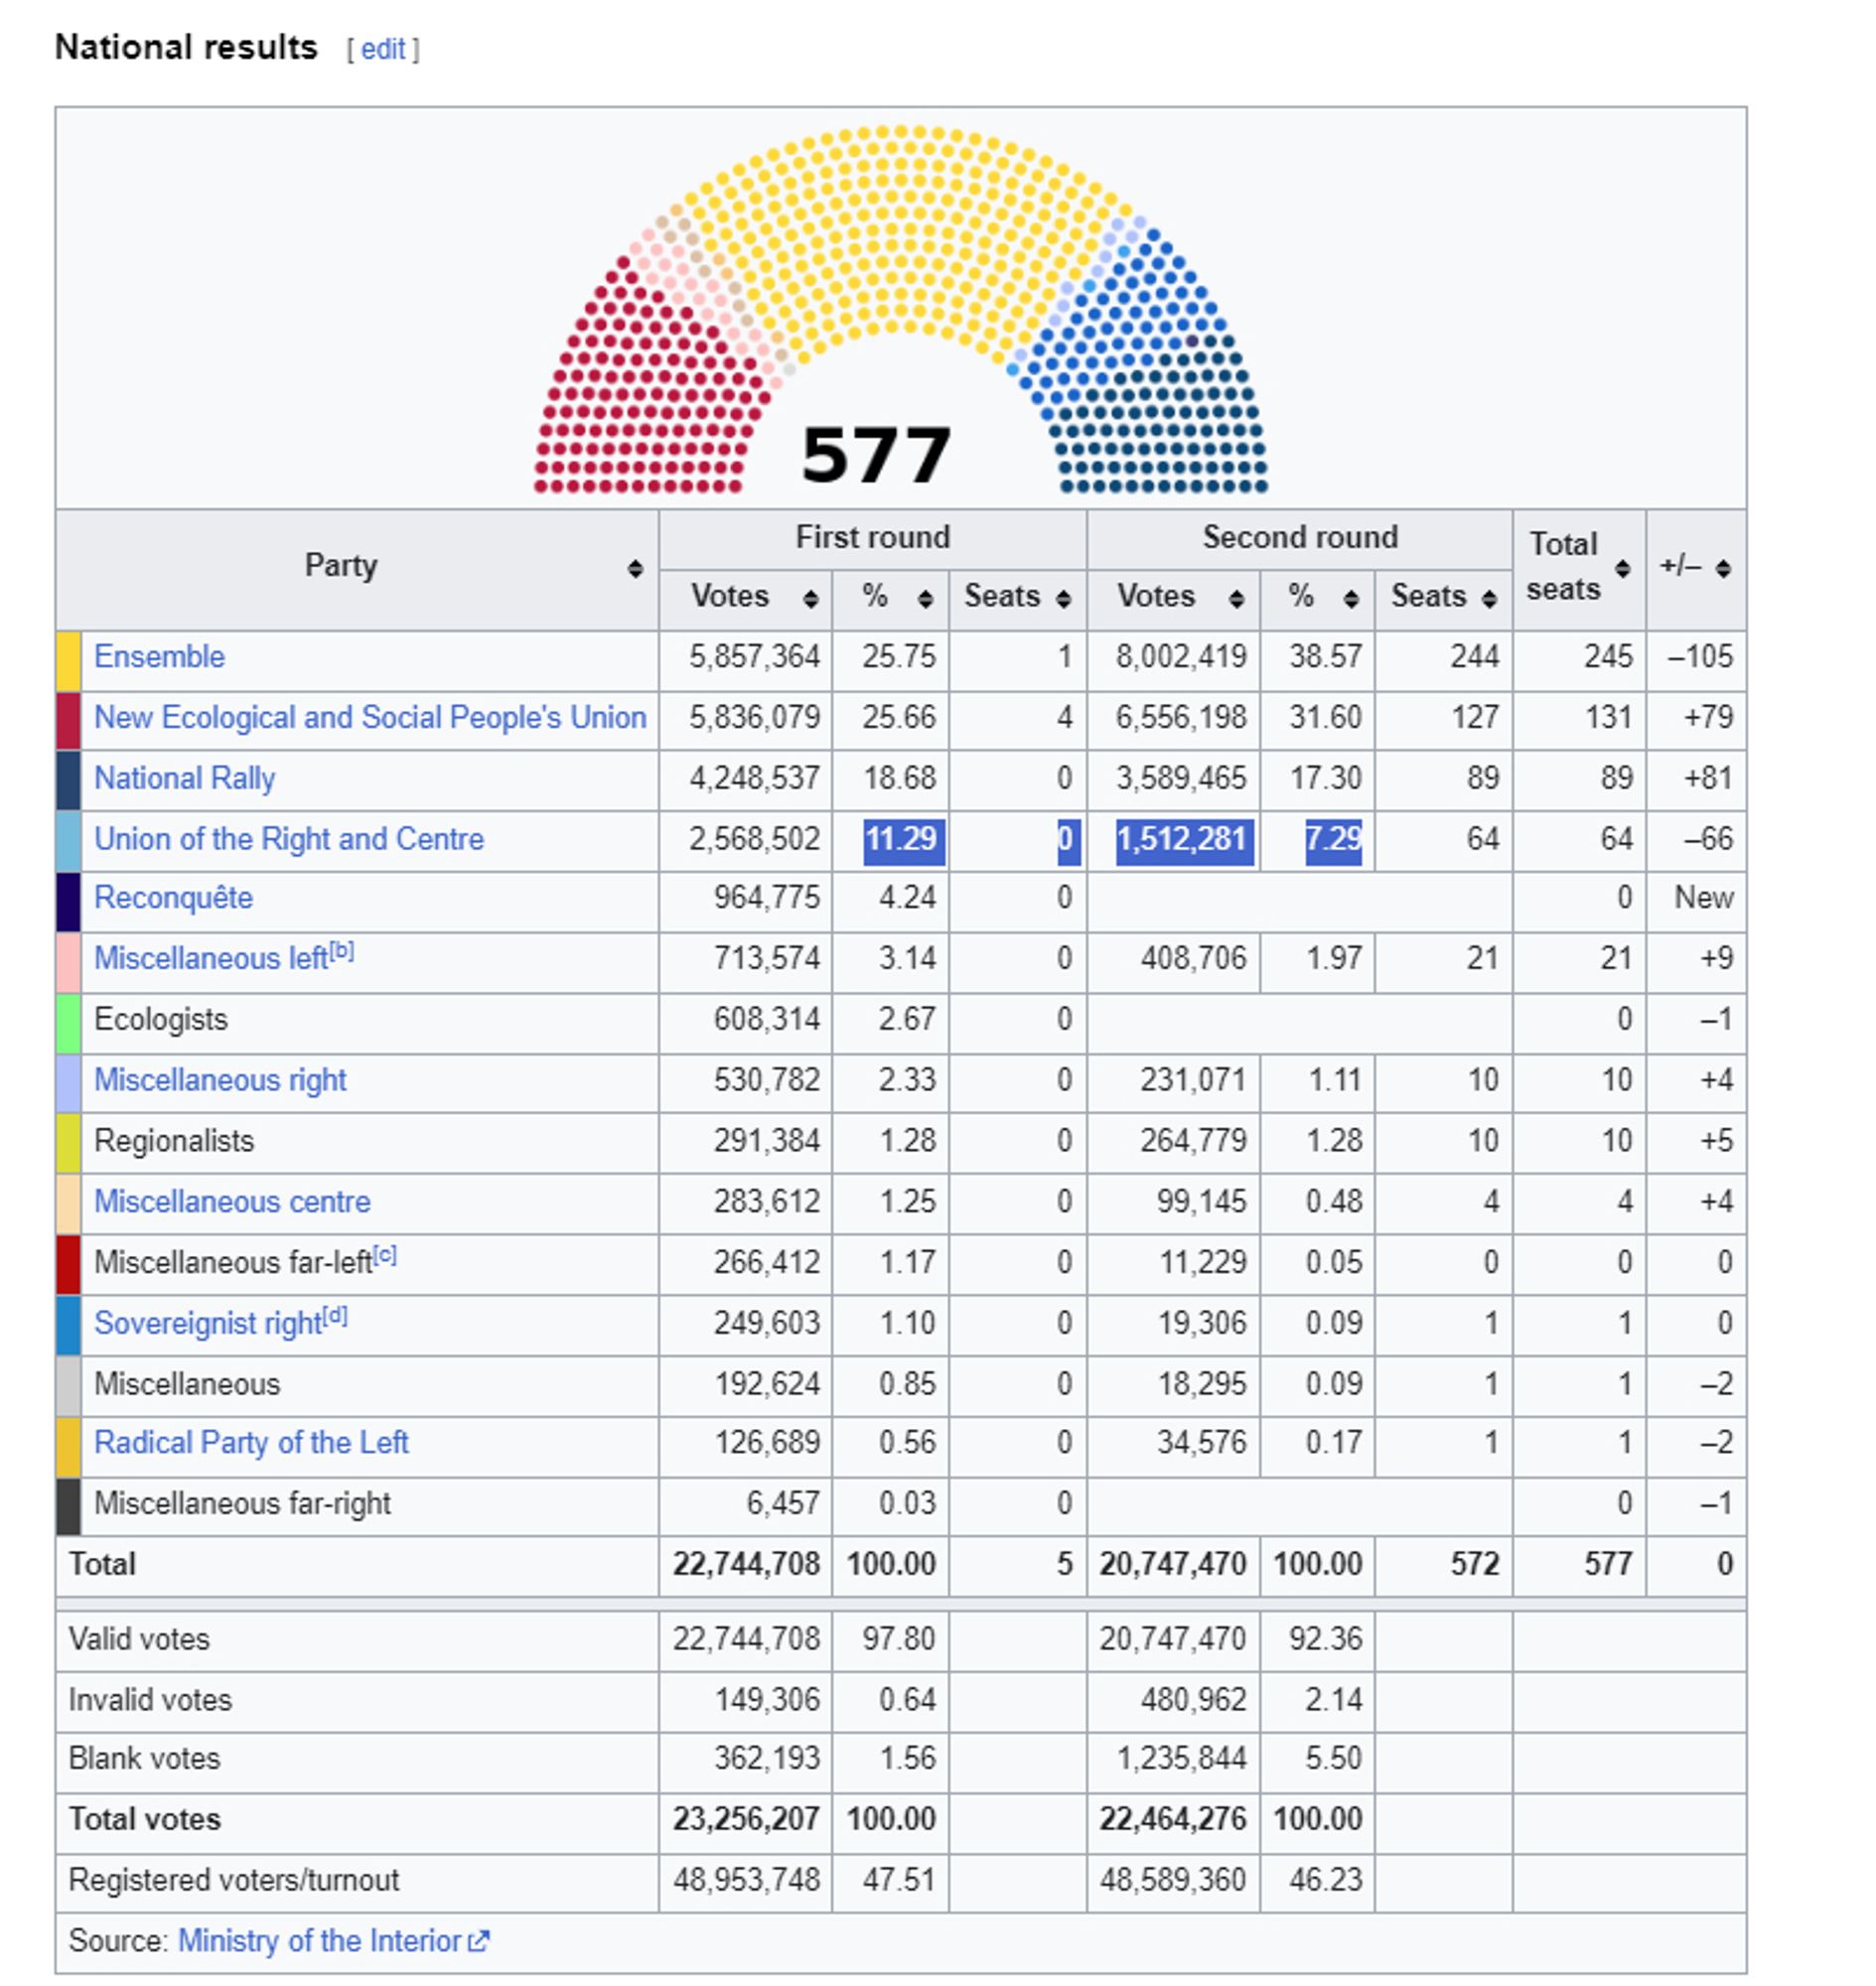Viewport: 1876px width, 1986px height.
Task: Select Miscellaneous left total seats 21
Action: click(1616, 959)
